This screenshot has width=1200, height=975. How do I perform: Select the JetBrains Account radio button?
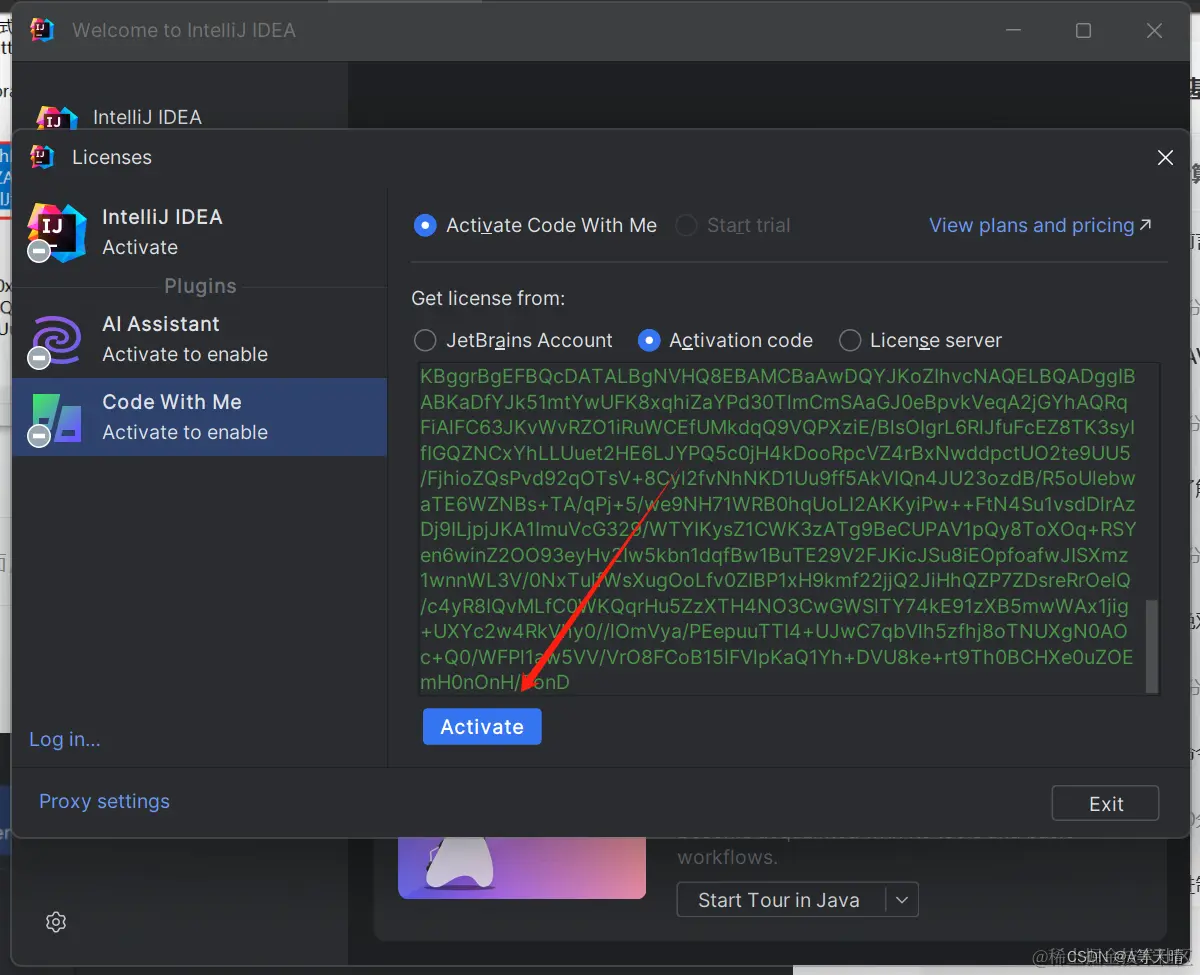click(426, 341)
